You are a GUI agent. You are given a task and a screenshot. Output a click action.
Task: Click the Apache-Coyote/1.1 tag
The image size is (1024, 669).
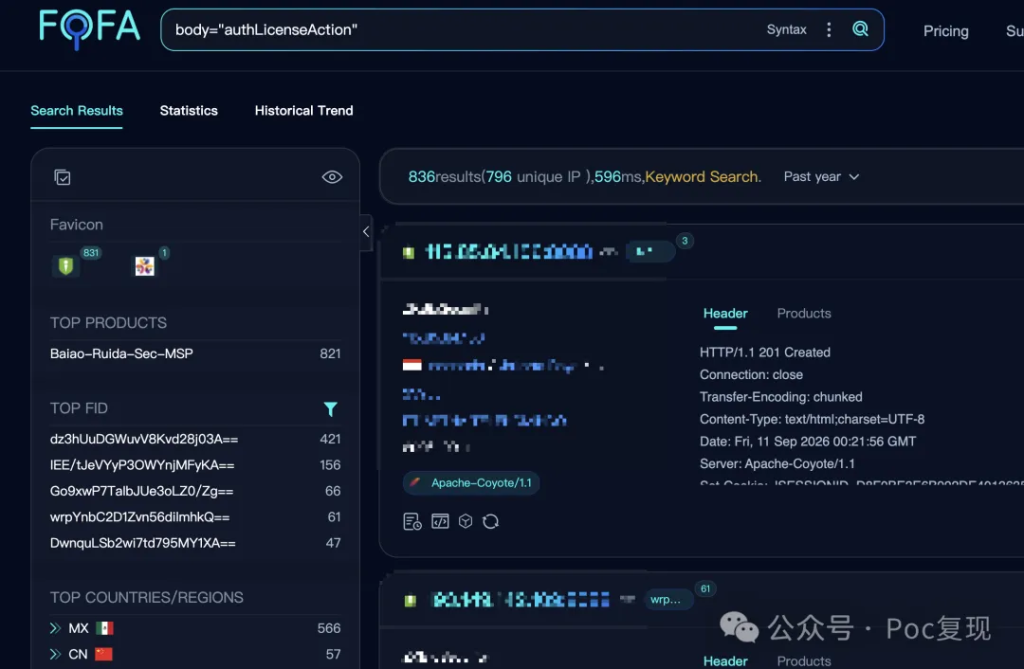(x=472, y=483)
